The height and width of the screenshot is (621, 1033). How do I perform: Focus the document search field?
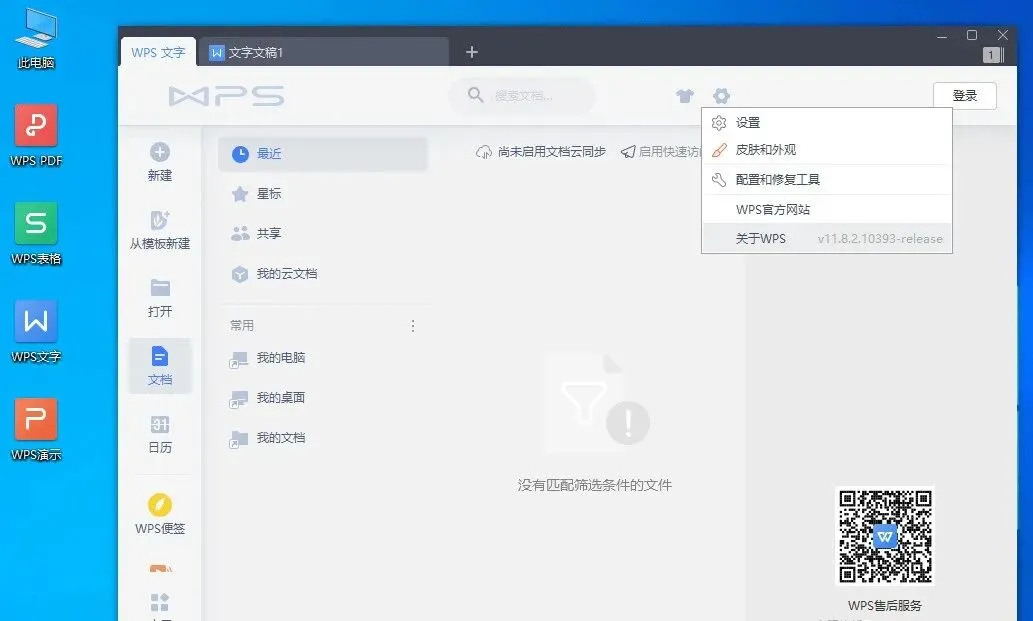pyautogui.click(x=523, y=95)
